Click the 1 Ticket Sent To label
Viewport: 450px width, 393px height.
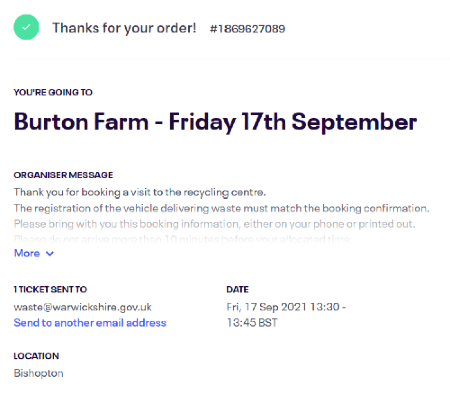coord(50,289)
